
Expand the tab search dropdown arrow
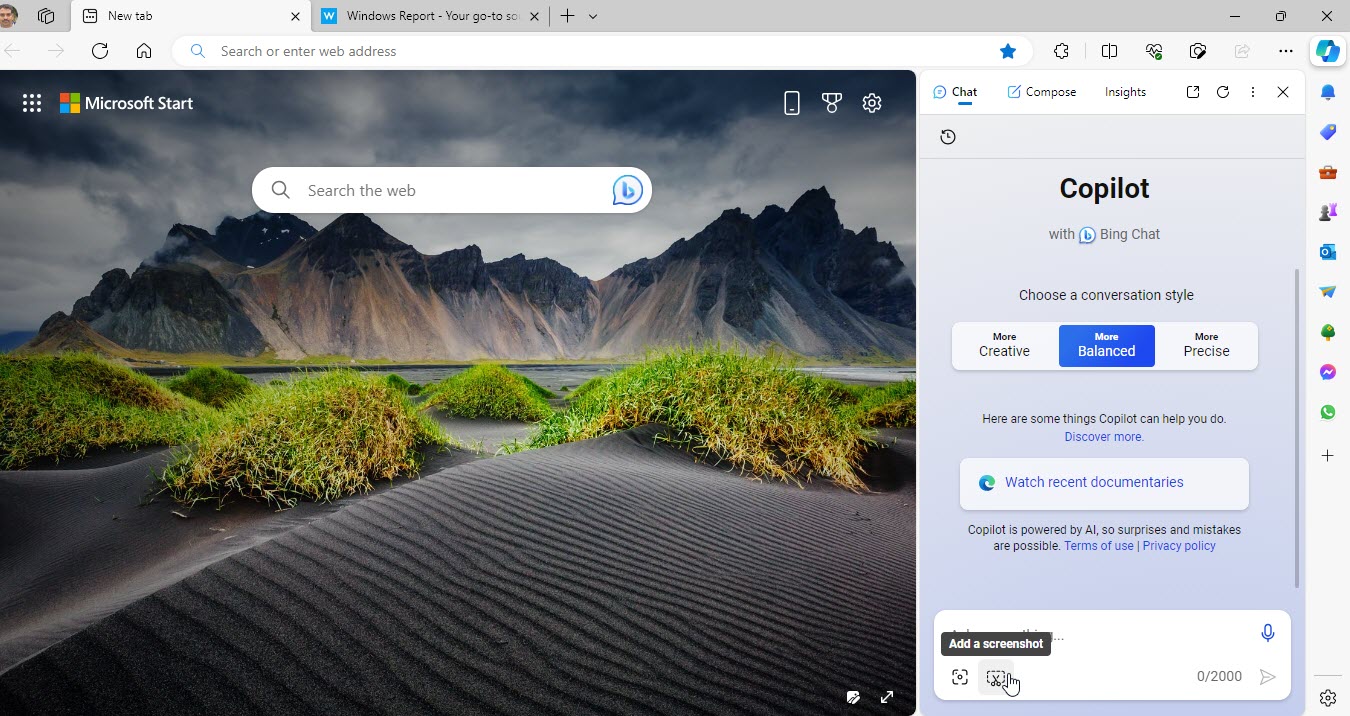pos(593,16)
